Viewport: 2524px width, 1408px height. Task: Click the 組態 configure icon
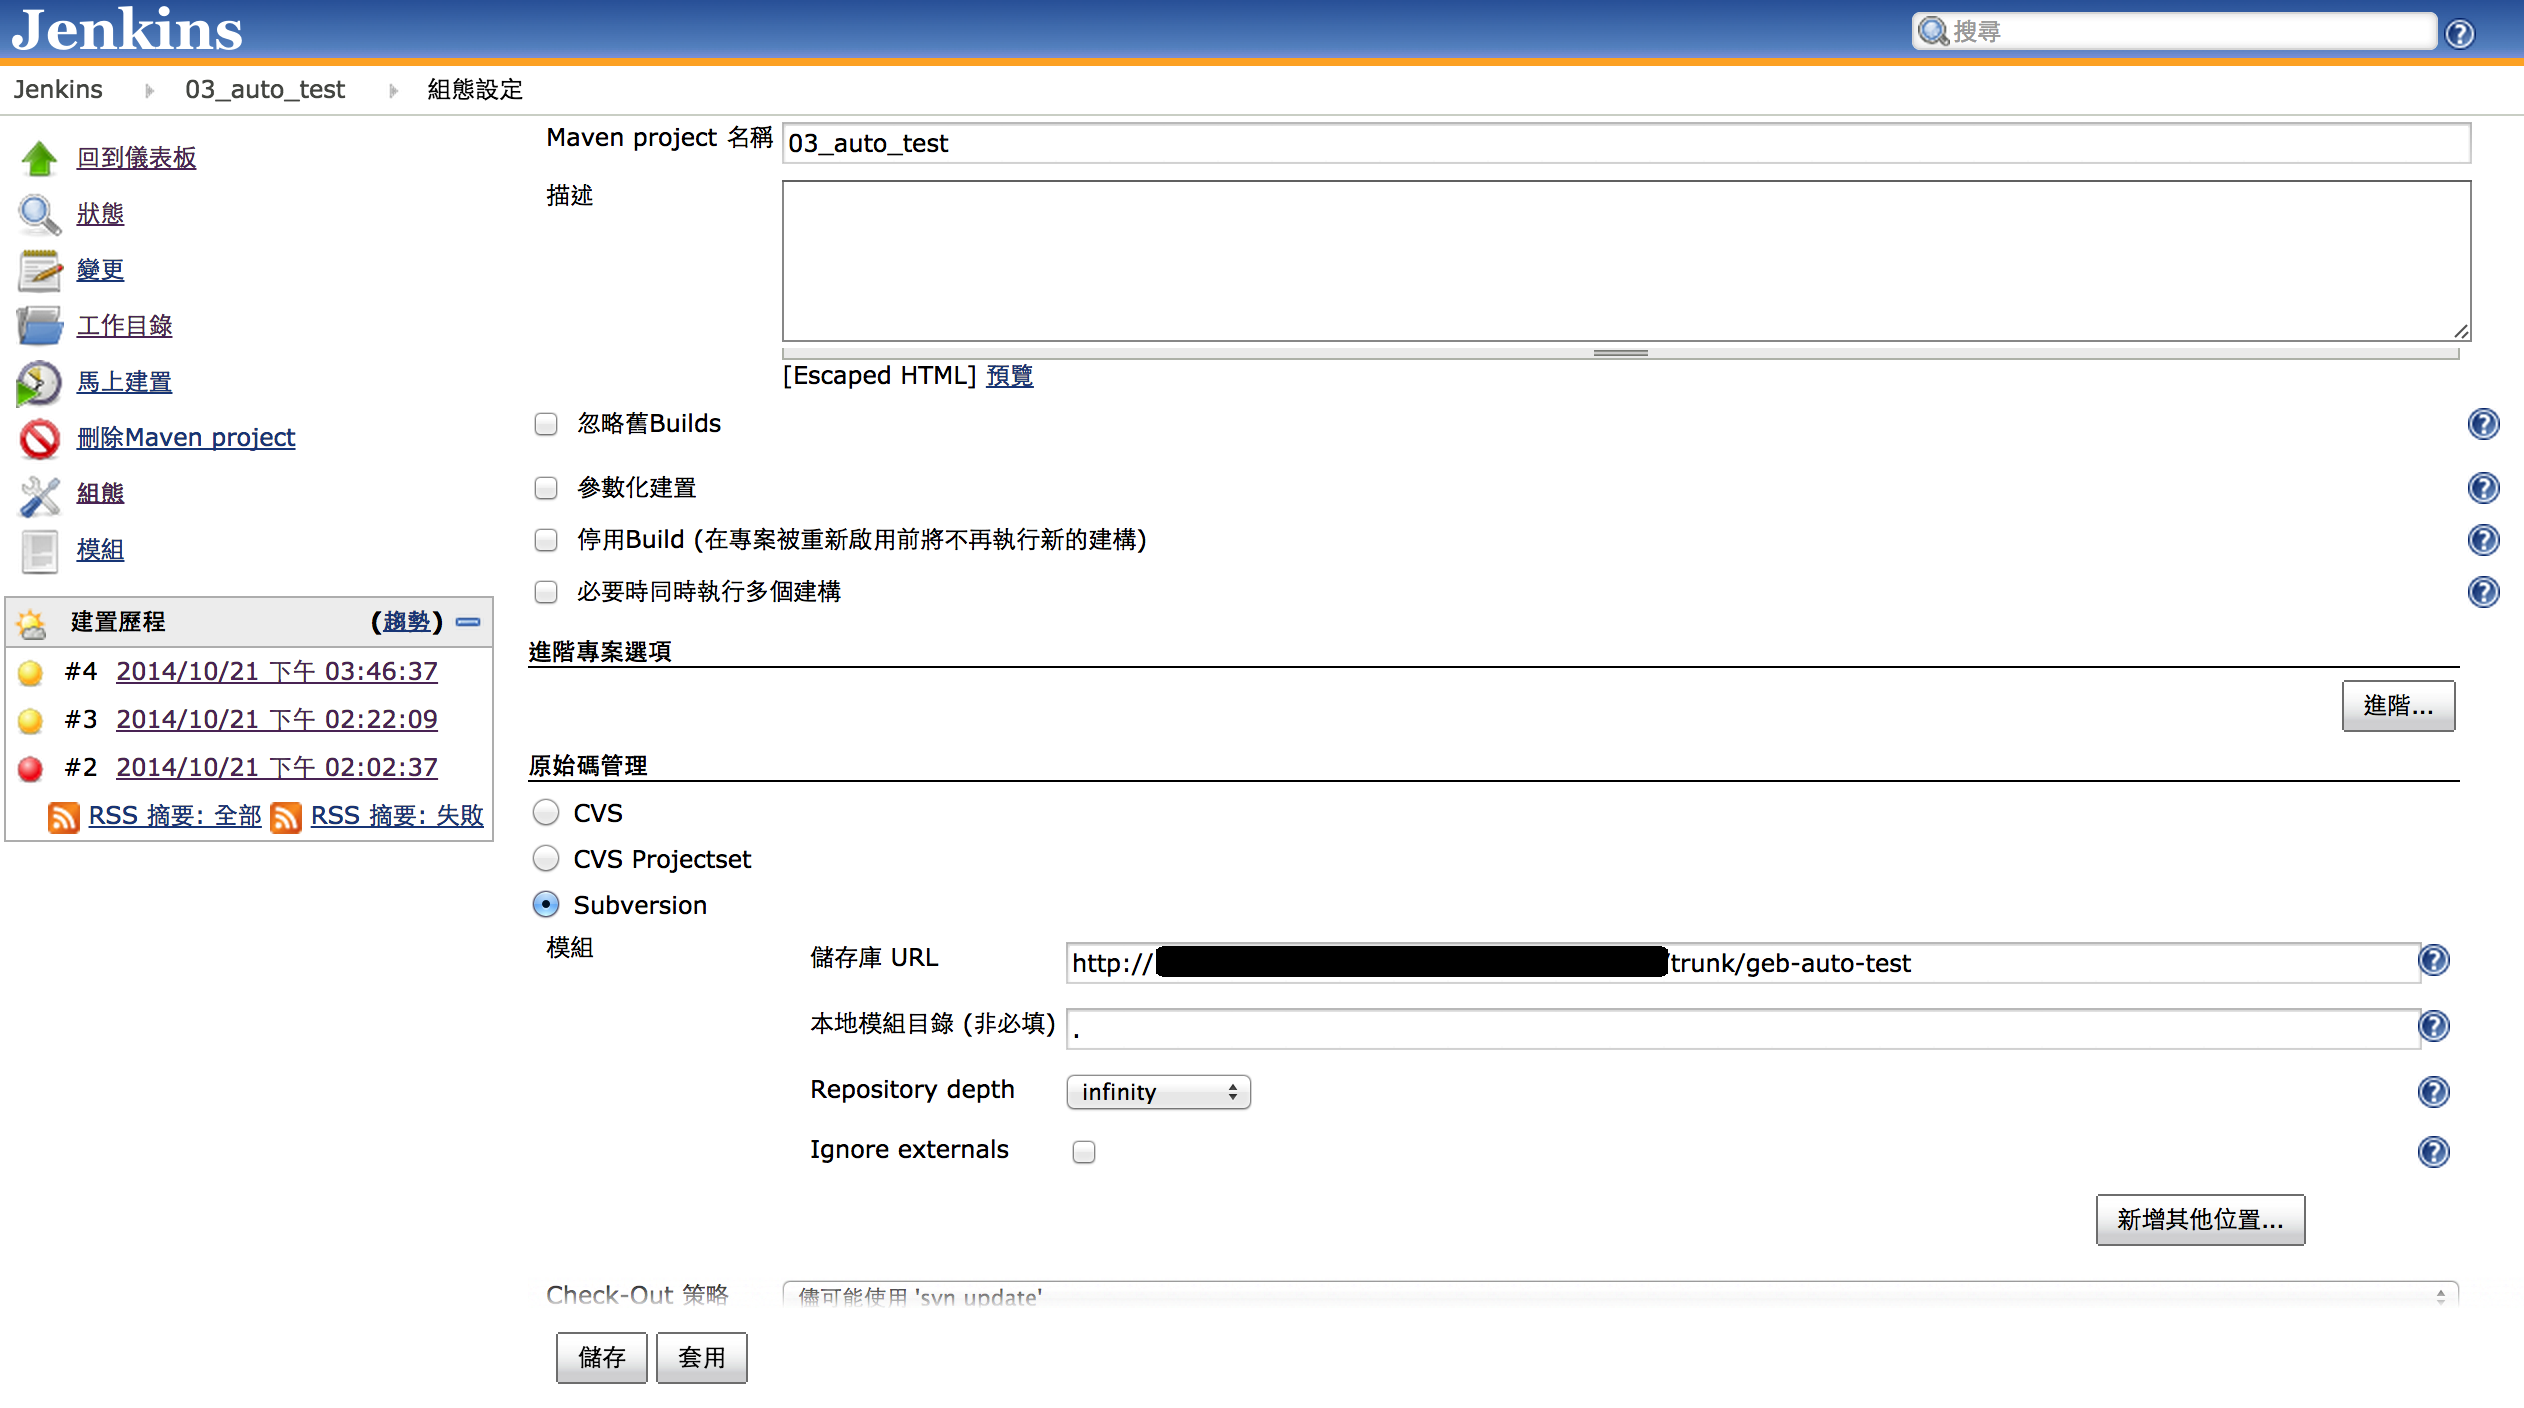point(38,492)
